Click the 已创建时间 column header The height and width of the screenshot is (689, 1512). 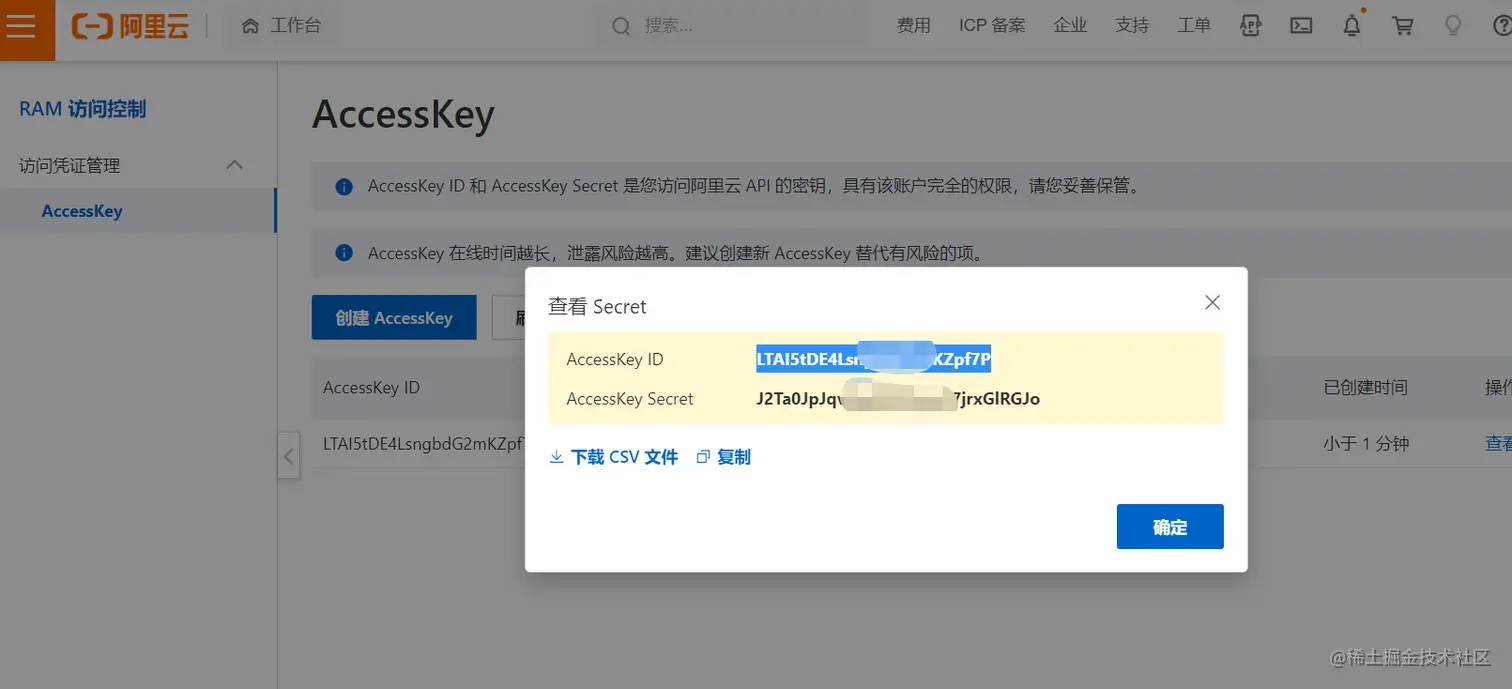[x=1365, y=387]
